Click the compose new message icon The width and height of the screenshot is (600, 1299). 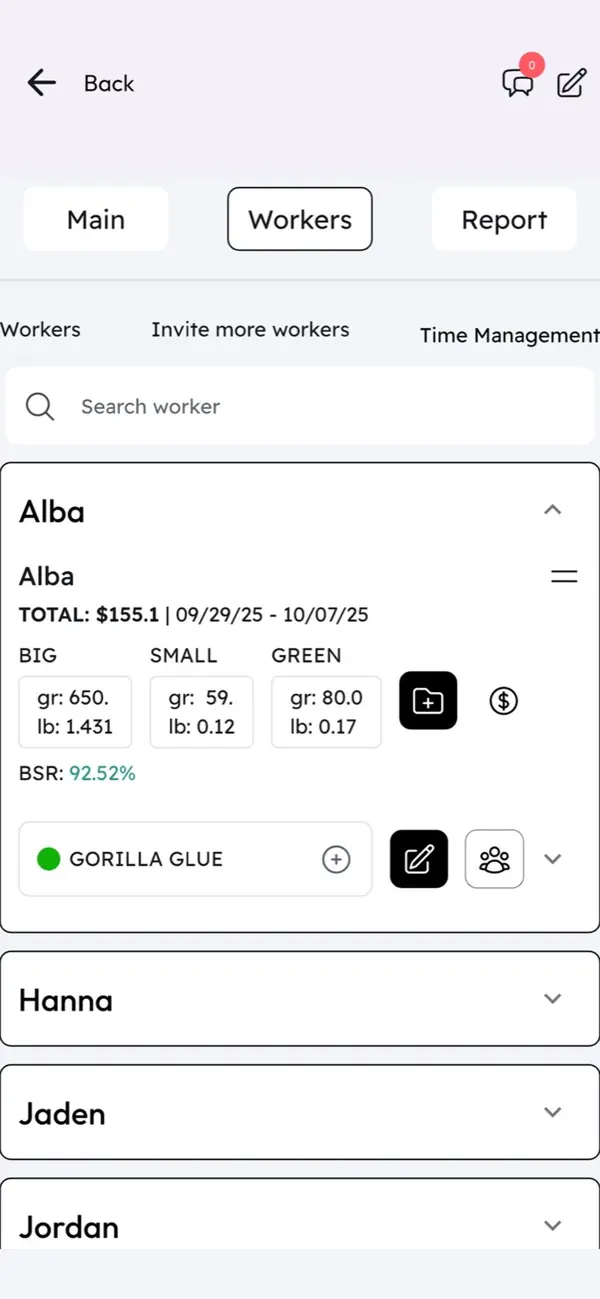click(570, 84)
